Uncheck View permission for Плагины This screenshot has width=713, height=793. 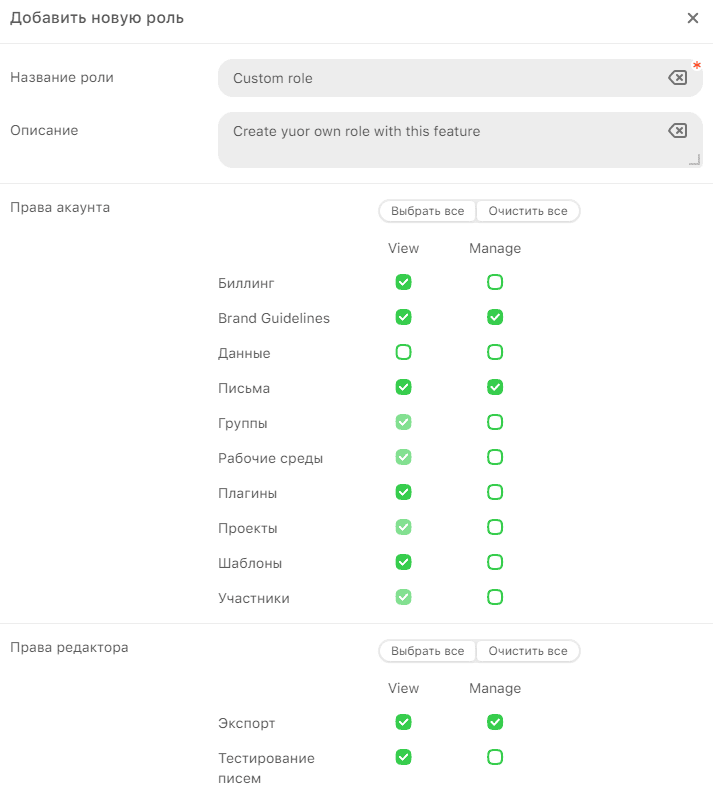pos(403,493)
